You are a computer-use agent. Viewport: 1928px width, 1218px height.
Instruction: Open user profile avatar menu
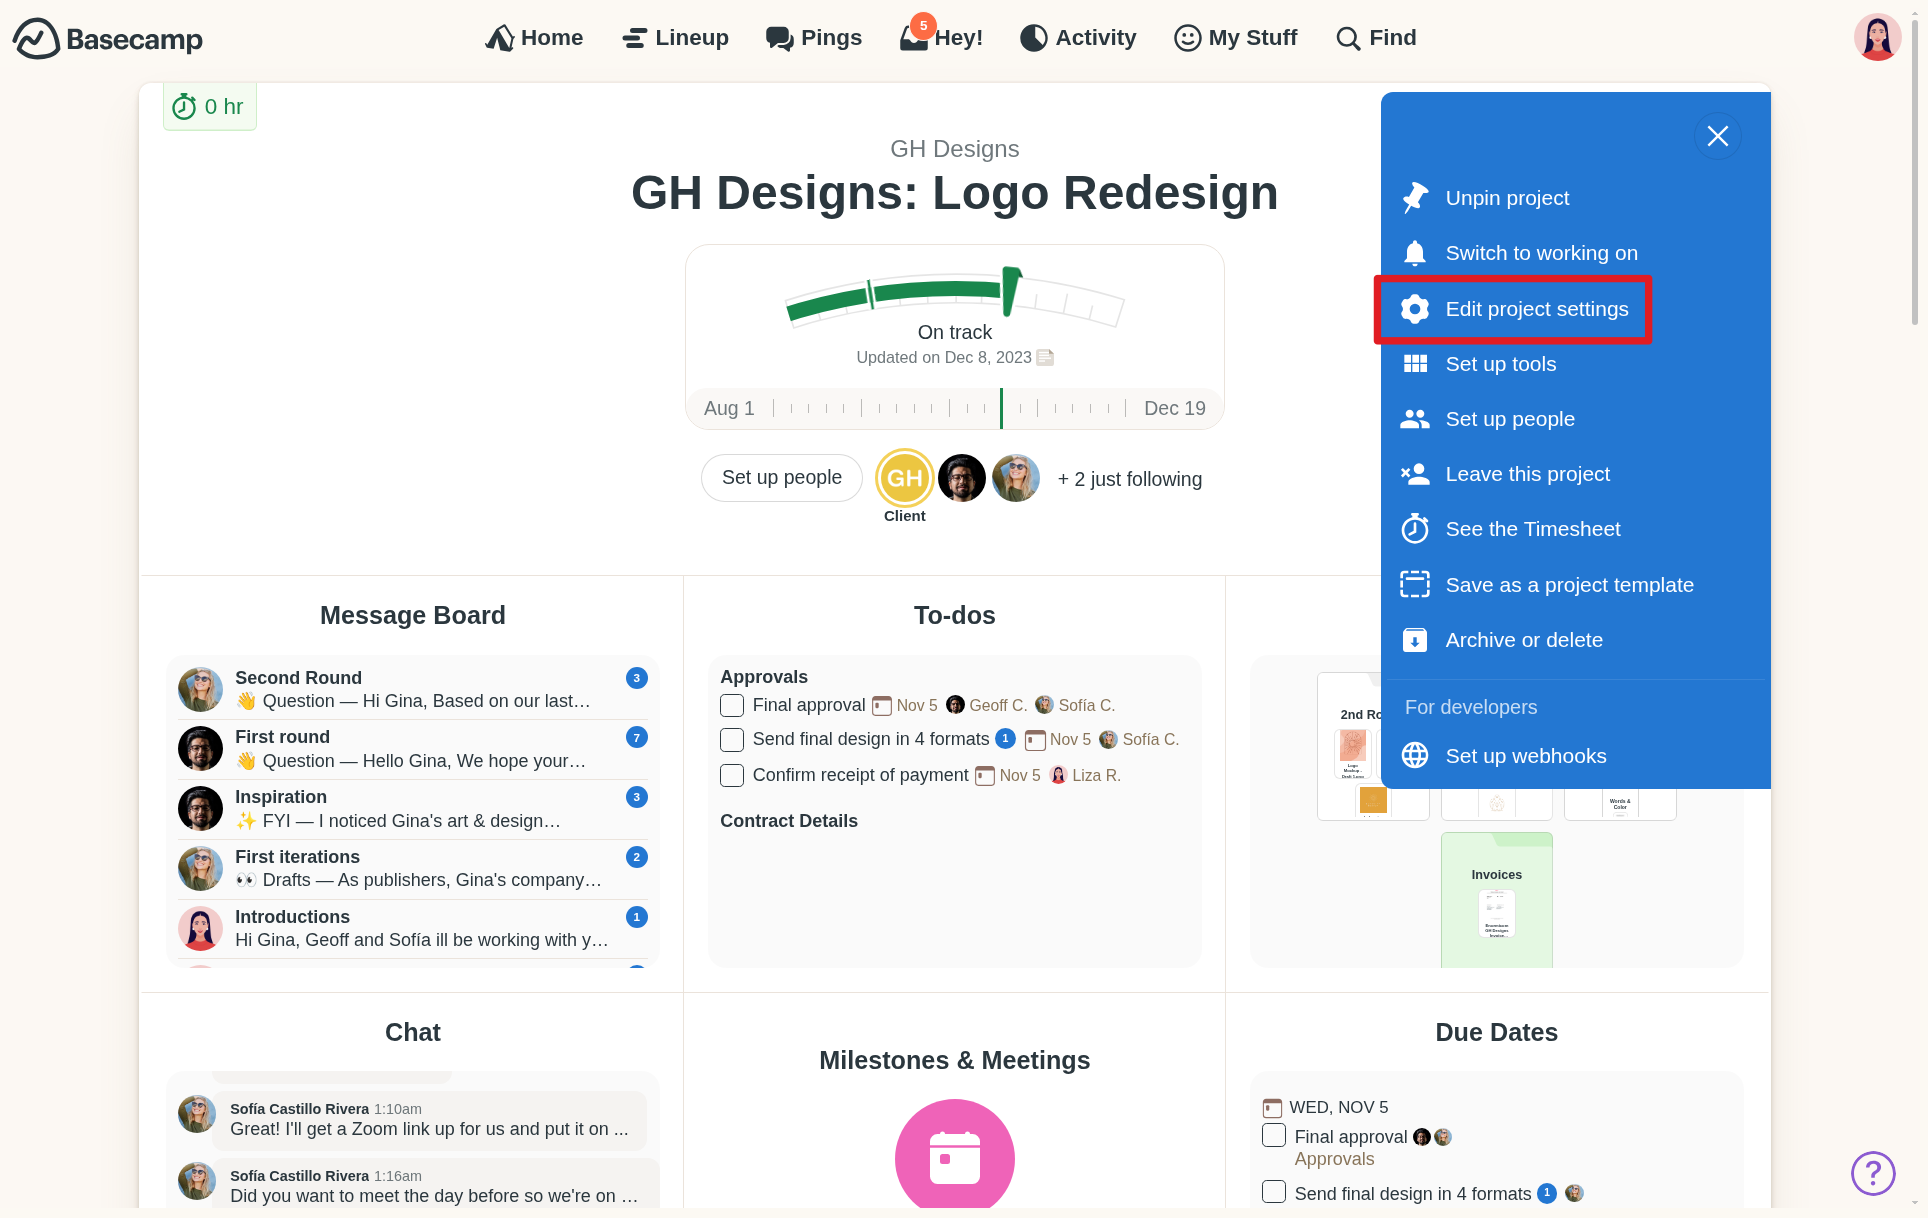coord(1876,38)
